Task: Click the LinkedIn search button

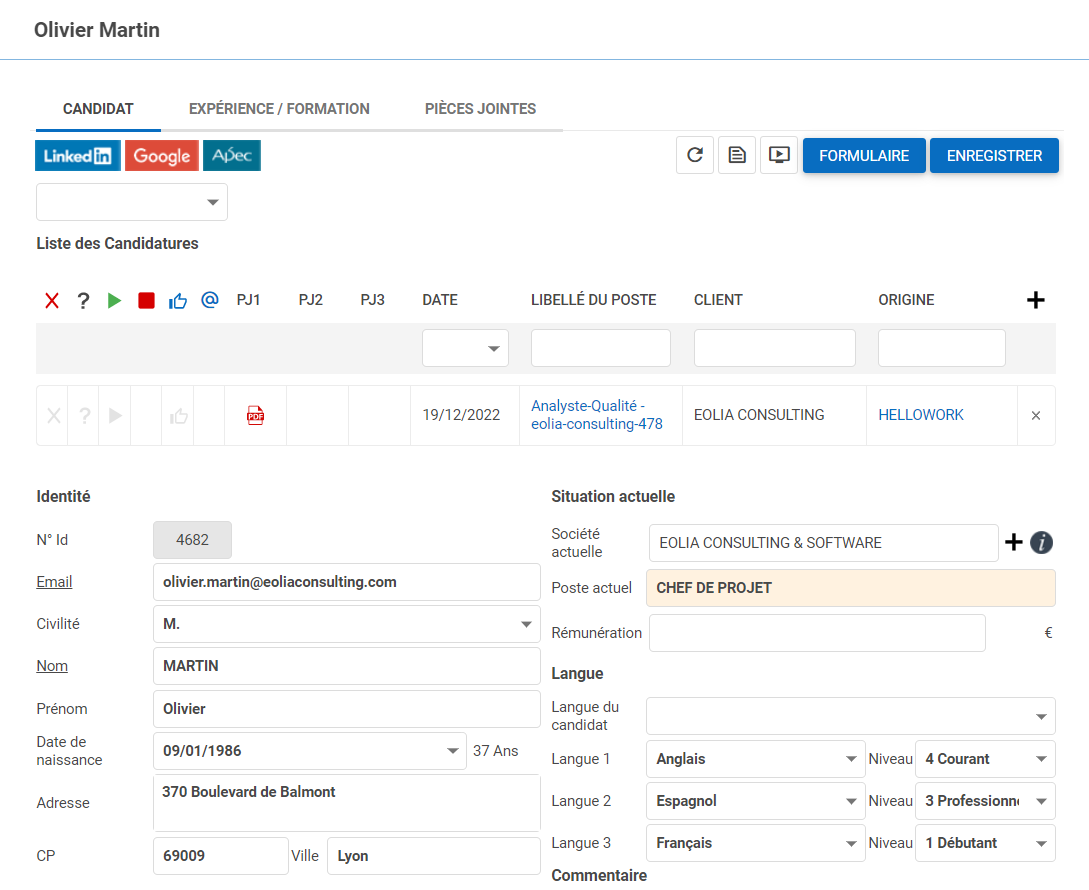Action: 78,156
